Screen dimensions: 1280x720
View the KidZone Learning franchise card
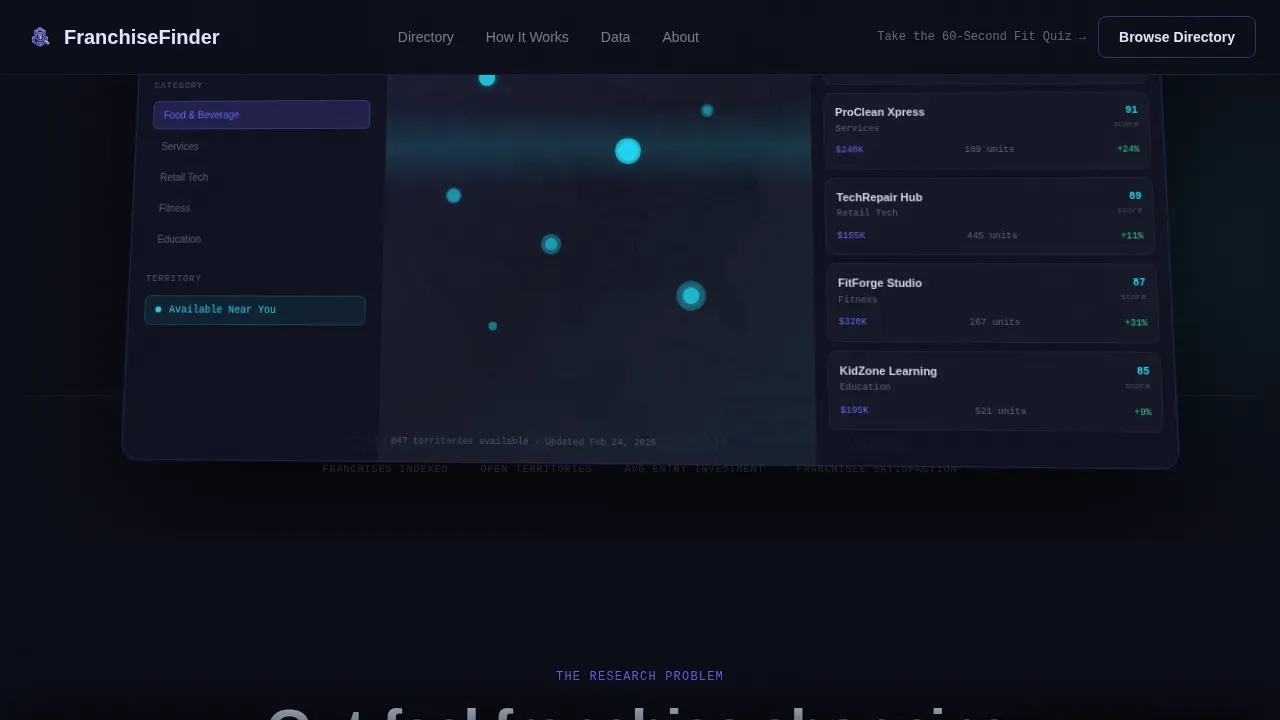[x=995, y=391]
